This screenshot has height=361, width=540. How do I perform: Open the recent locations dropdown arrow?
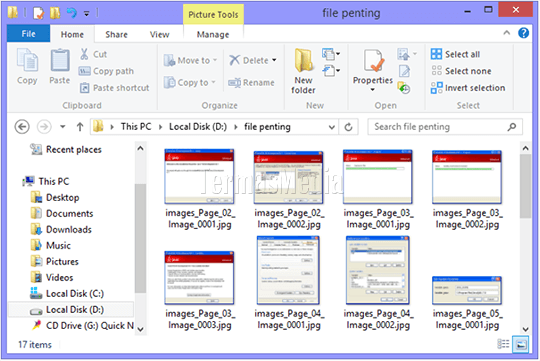point(63,127)
